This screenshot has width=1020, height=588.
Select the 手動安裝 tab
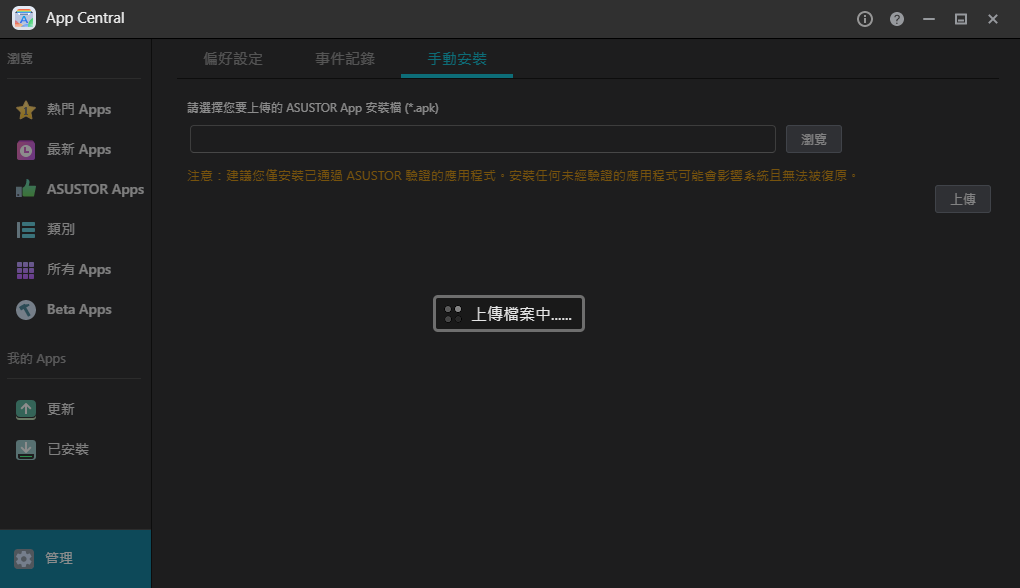click(x=457, y=59)
